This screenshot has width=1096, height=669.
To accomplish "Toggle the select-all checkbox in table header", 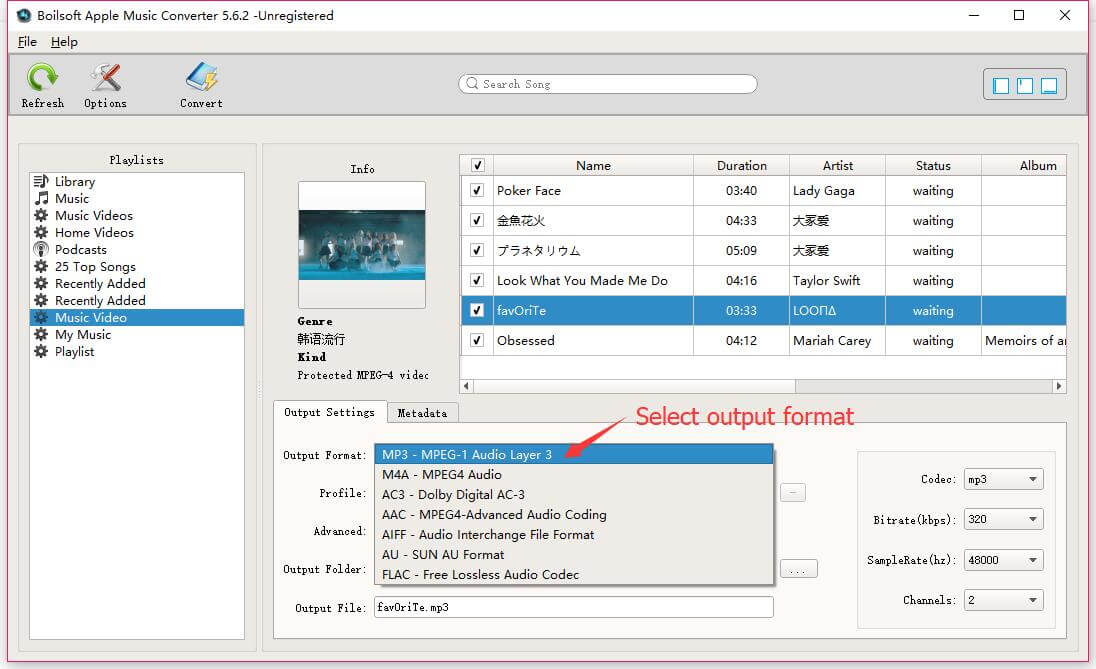I will pos(477,165).
